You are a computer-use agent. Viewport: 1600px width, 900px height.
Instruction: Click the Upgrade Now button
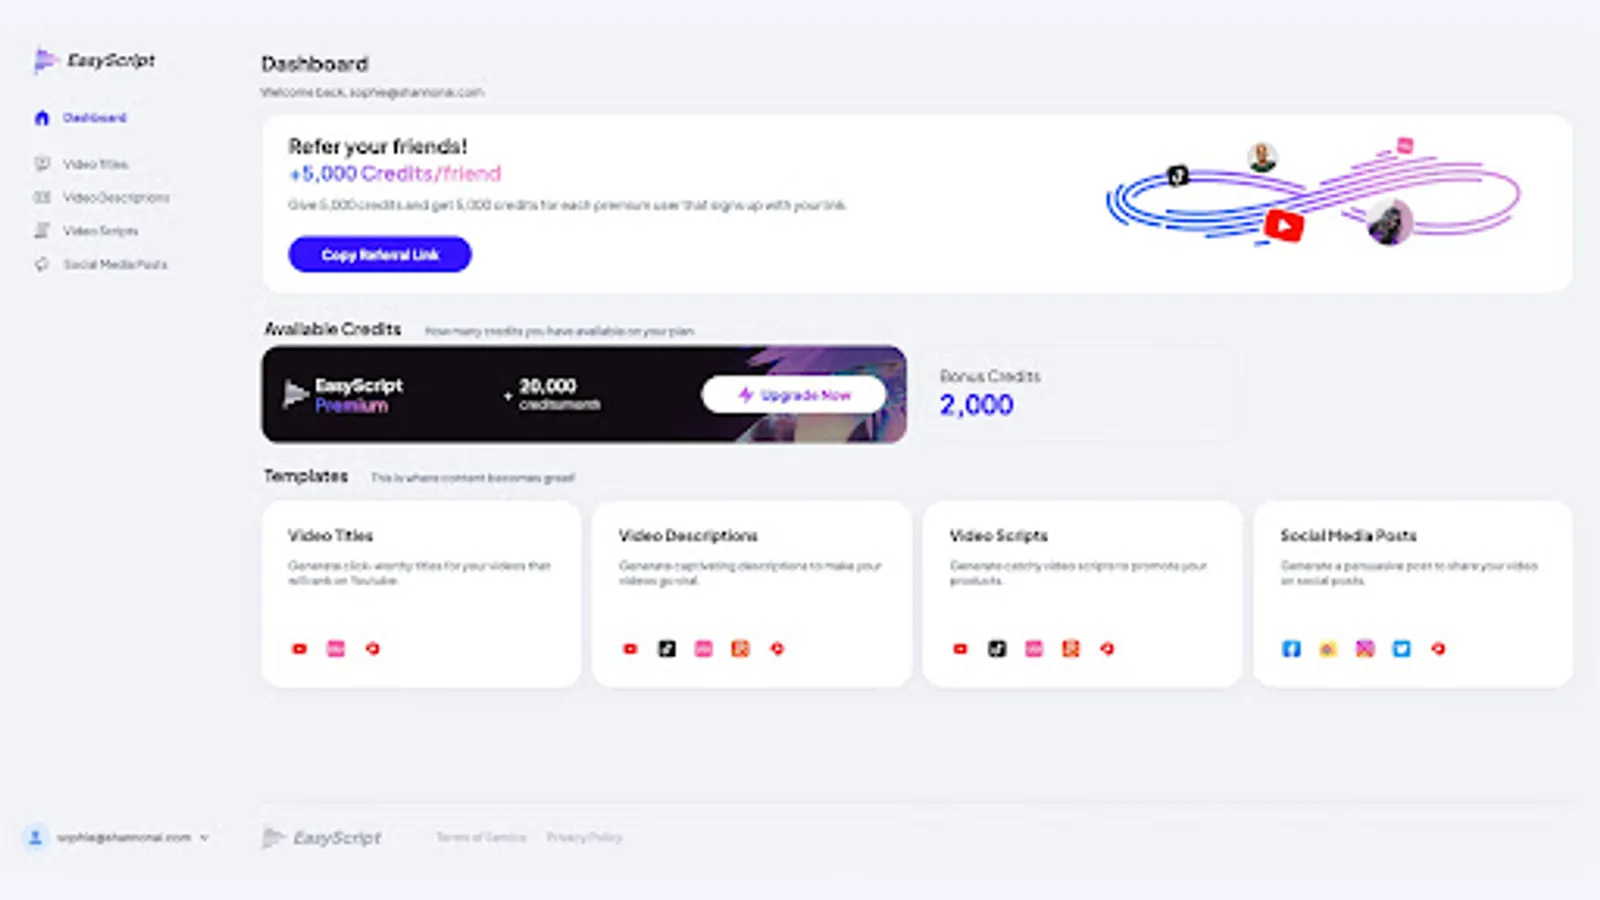point(794,395)
